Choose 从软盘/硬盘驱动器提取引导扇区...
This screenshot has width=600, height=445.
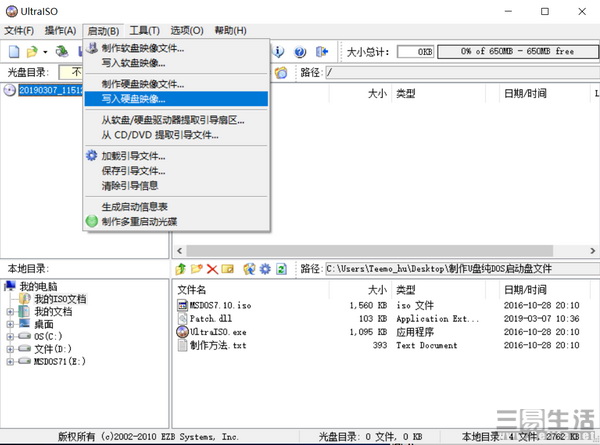coord(176,120)
